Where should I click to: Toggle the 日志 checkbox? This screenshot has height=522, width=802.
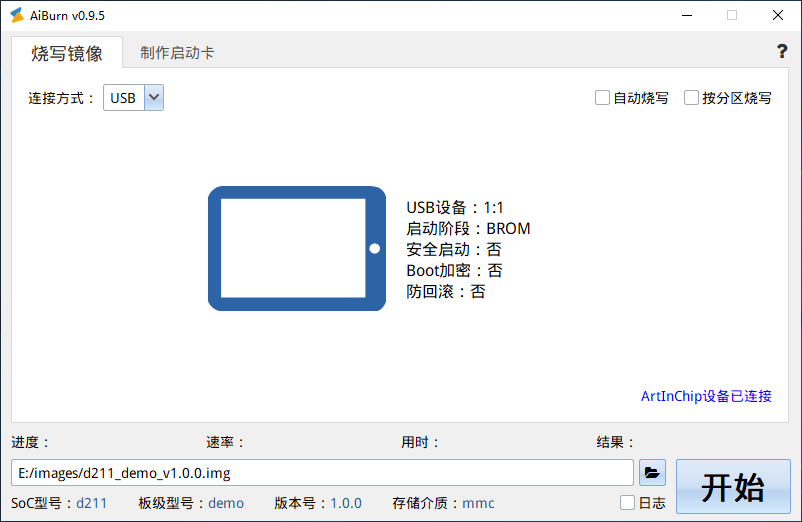(x=627, y=503)
